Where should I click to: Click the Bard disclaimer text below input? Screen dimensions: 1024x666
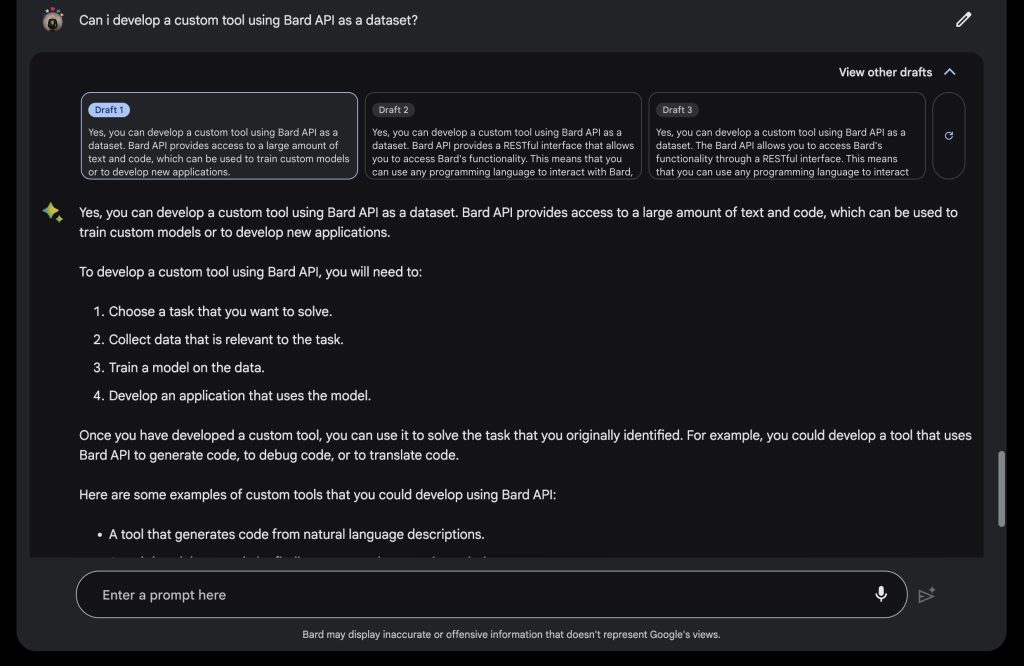(x=511, y=634)
